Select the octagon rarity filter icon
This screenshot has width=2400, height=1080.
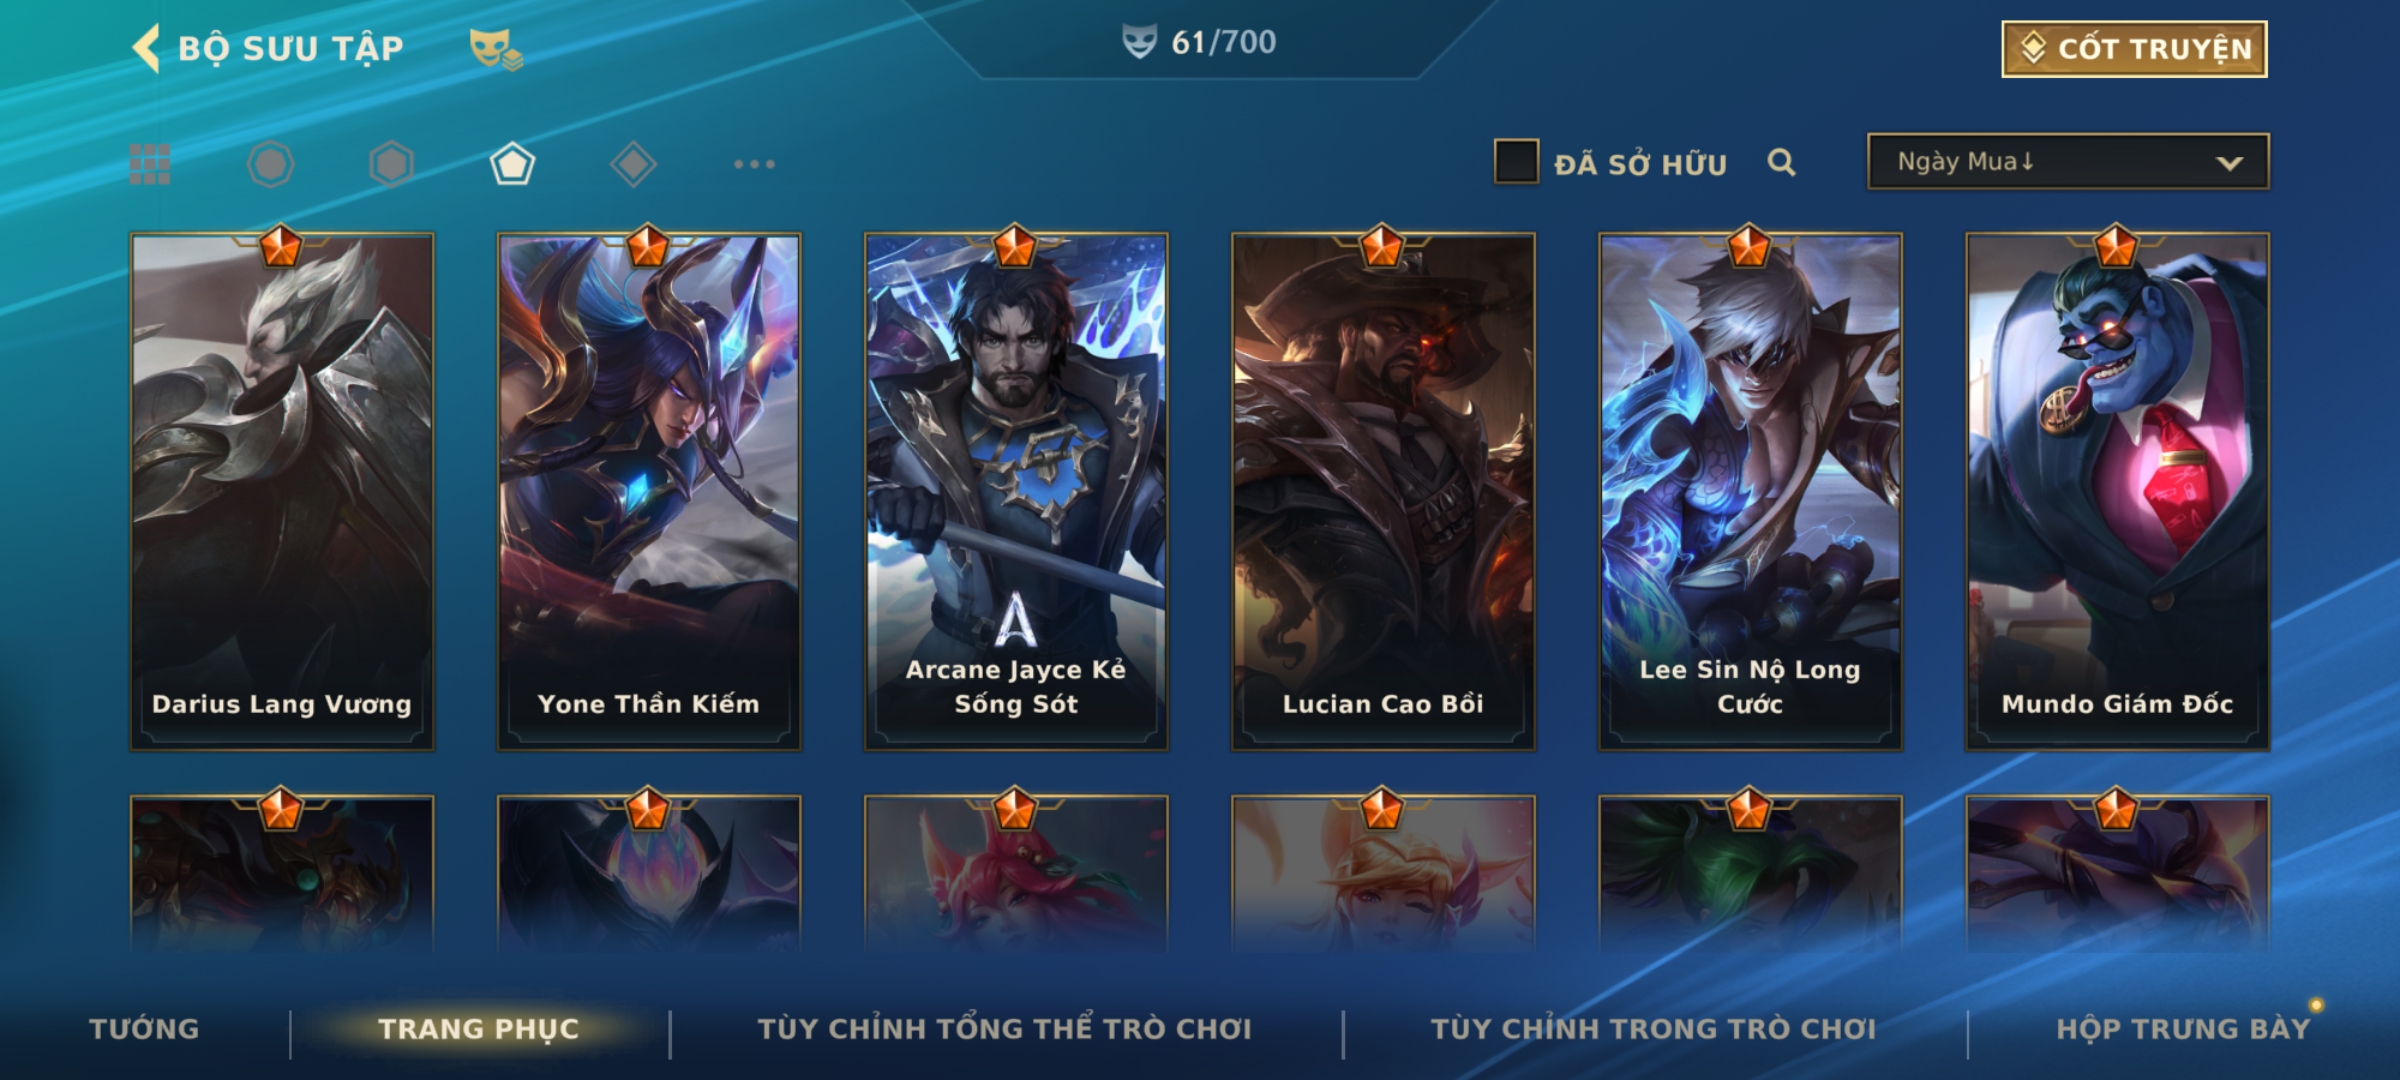(271, 164)
